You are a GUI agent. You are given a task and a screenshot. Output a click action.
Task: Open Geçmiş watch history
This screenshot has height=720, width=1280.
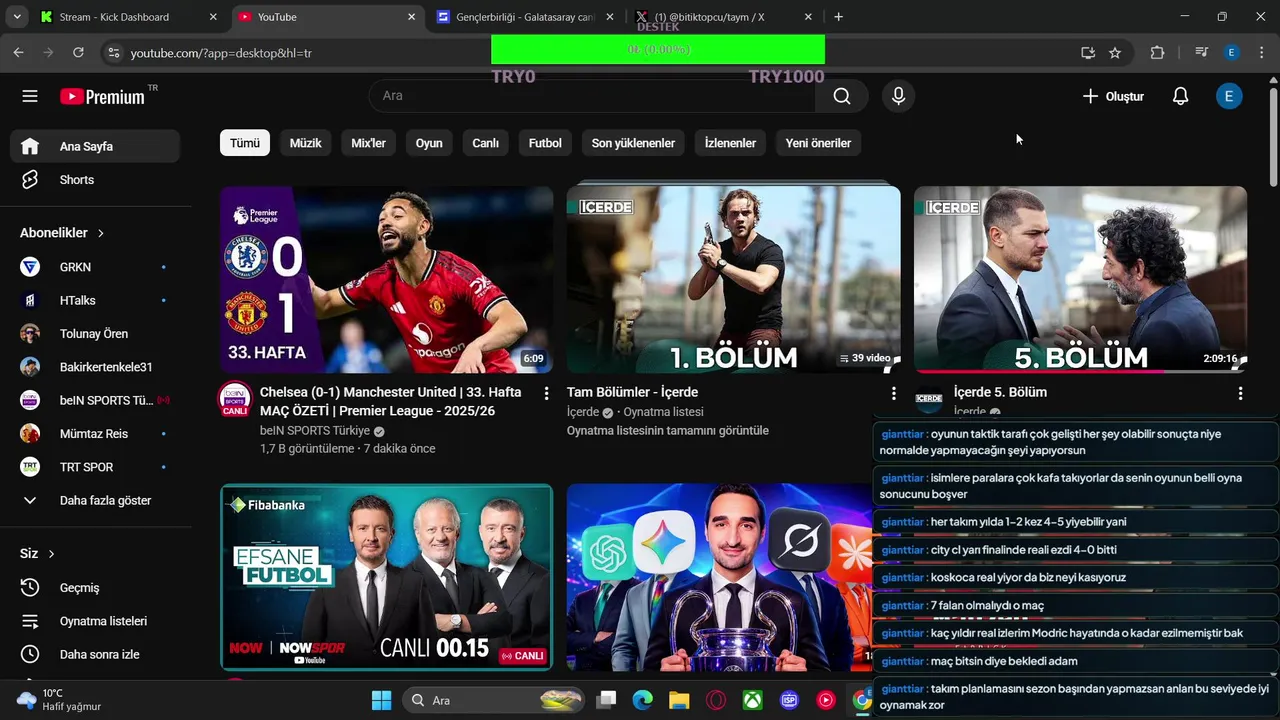pyautogui.click(x=95, y=588)
